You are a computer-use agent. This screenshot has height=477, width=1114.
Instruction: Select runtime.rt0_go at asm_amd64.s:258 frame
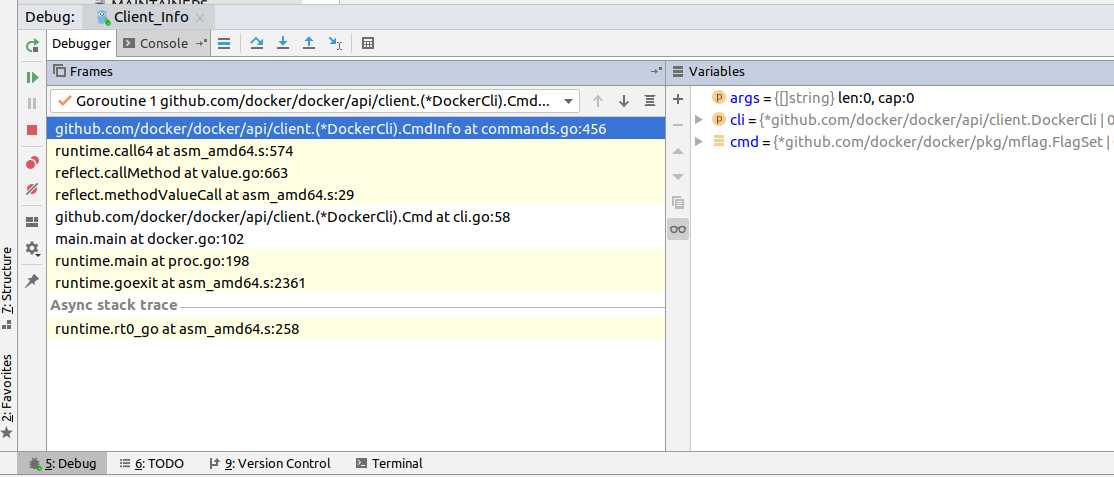click(356, 329)
